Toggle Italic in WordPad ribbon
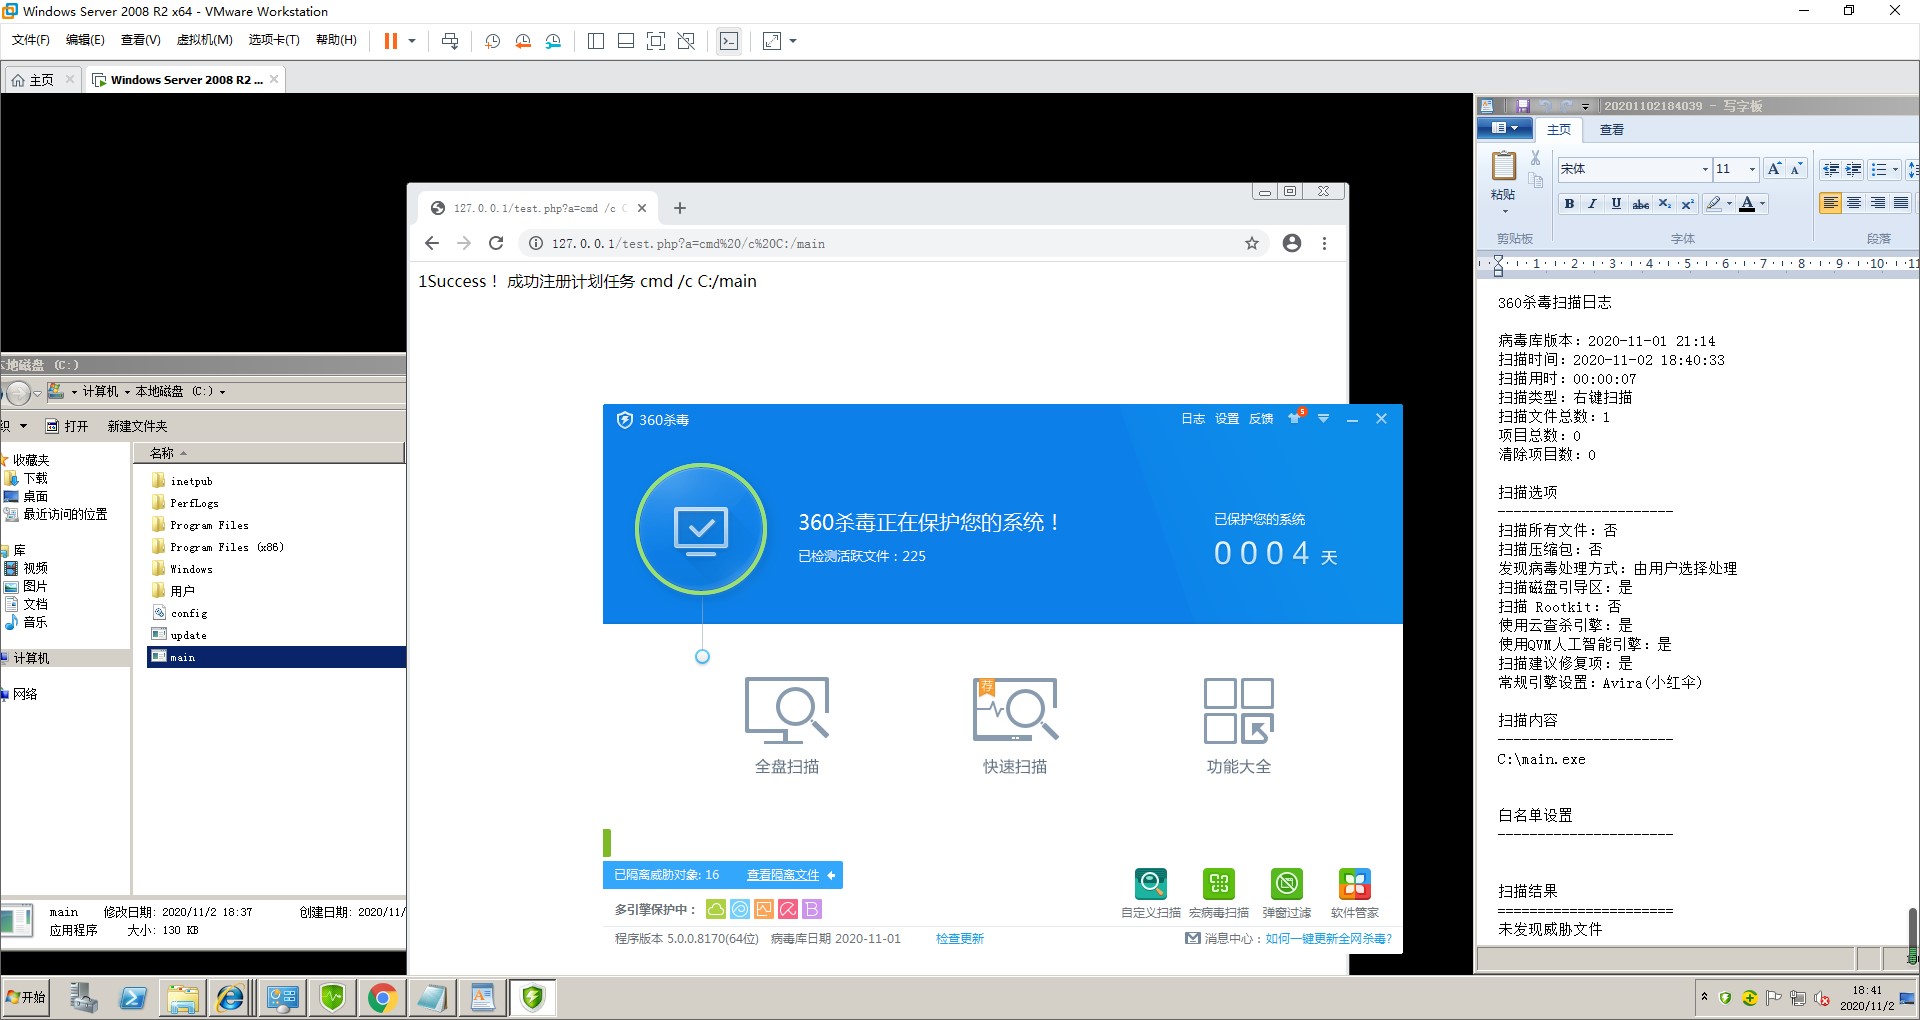Viewport: 1920px width, 1020px height. 1592,204
